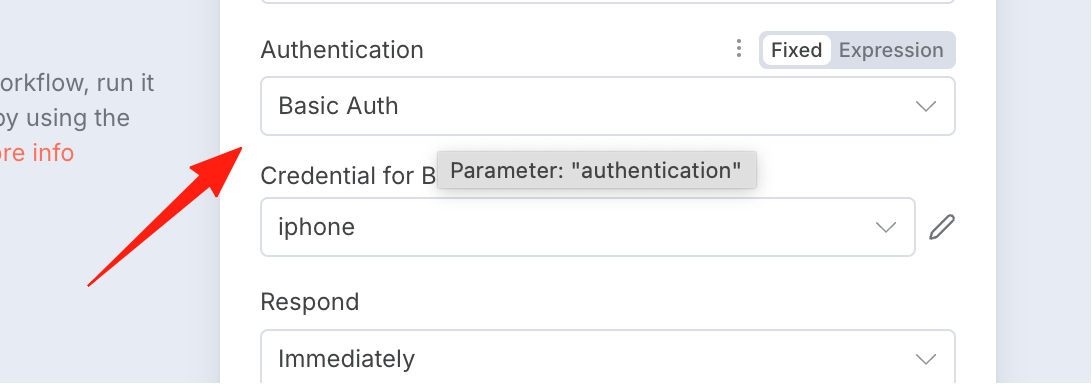Edit the iphone credential via pencil icon
Image resolution: width=1092 pixels, height=384 pixels.
tap(942, 227)
